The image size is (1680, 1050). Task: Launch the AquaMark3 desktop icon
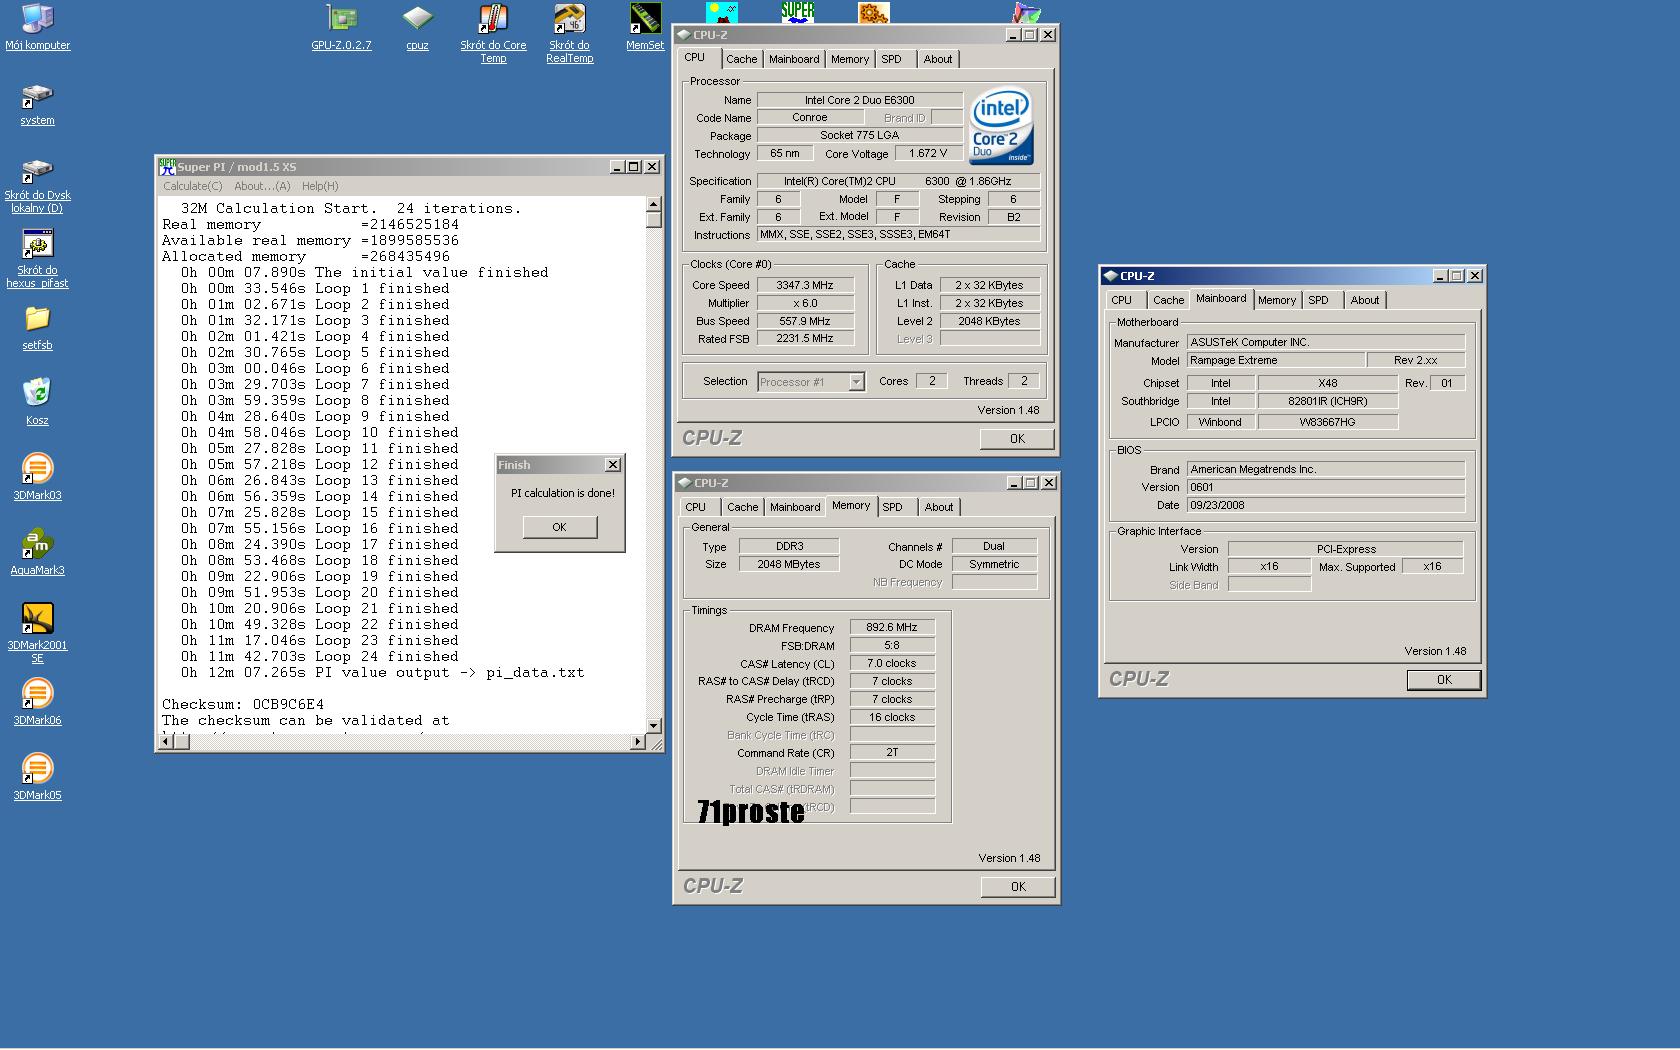tap(37, 552)
